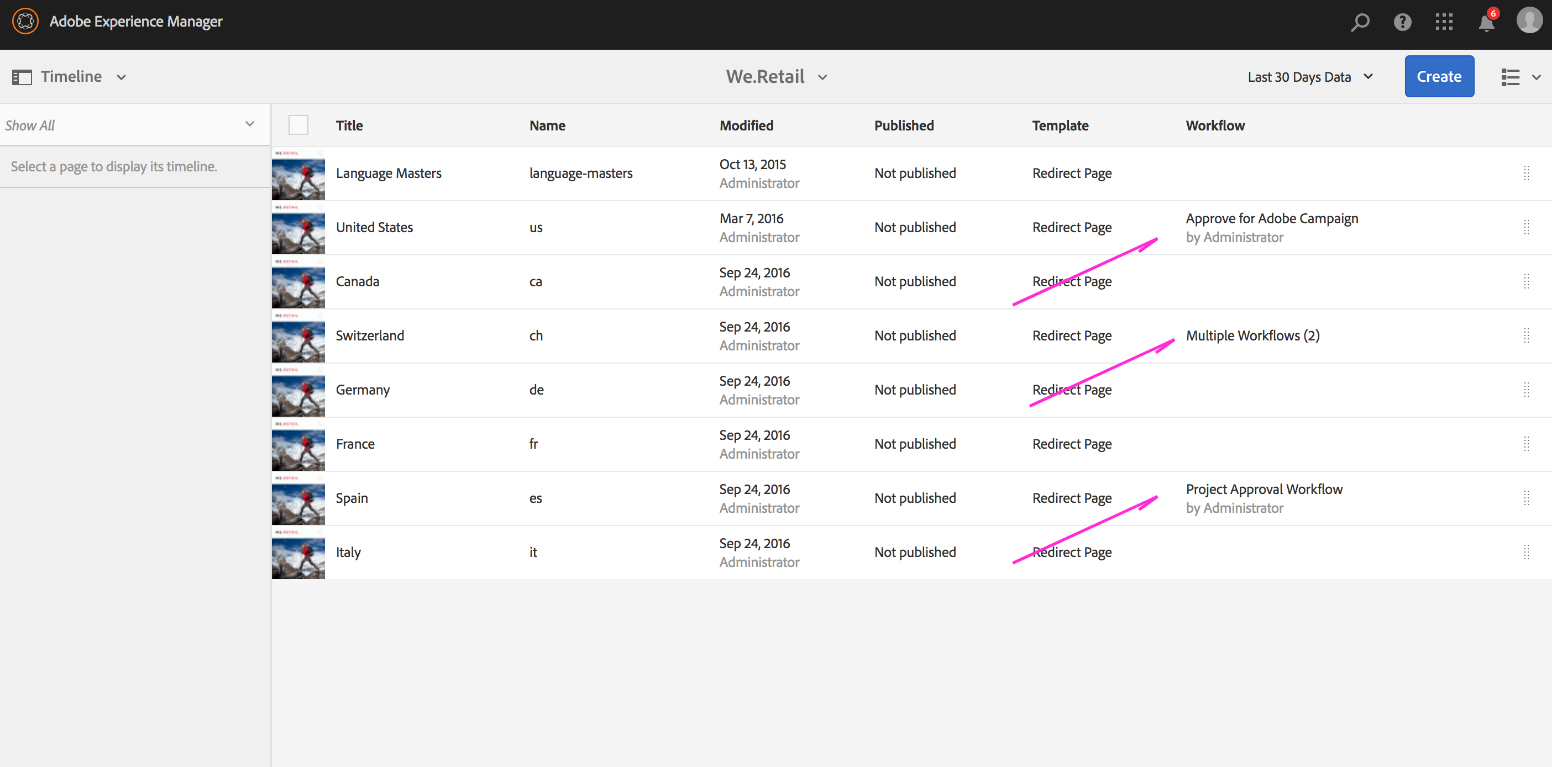
Task: Open the solutions grid icon
Action: (x=1444, y=22)
